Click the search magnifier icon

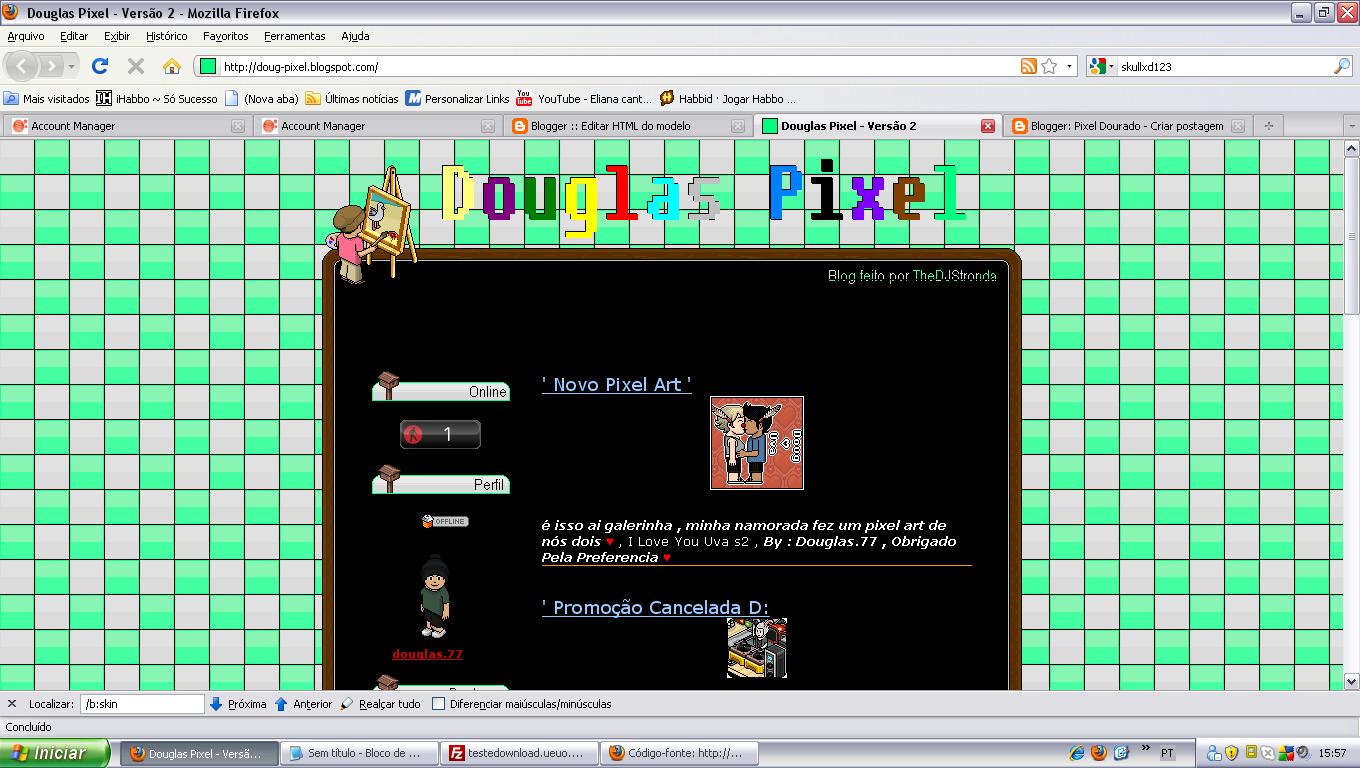[x=1342, y=66]
